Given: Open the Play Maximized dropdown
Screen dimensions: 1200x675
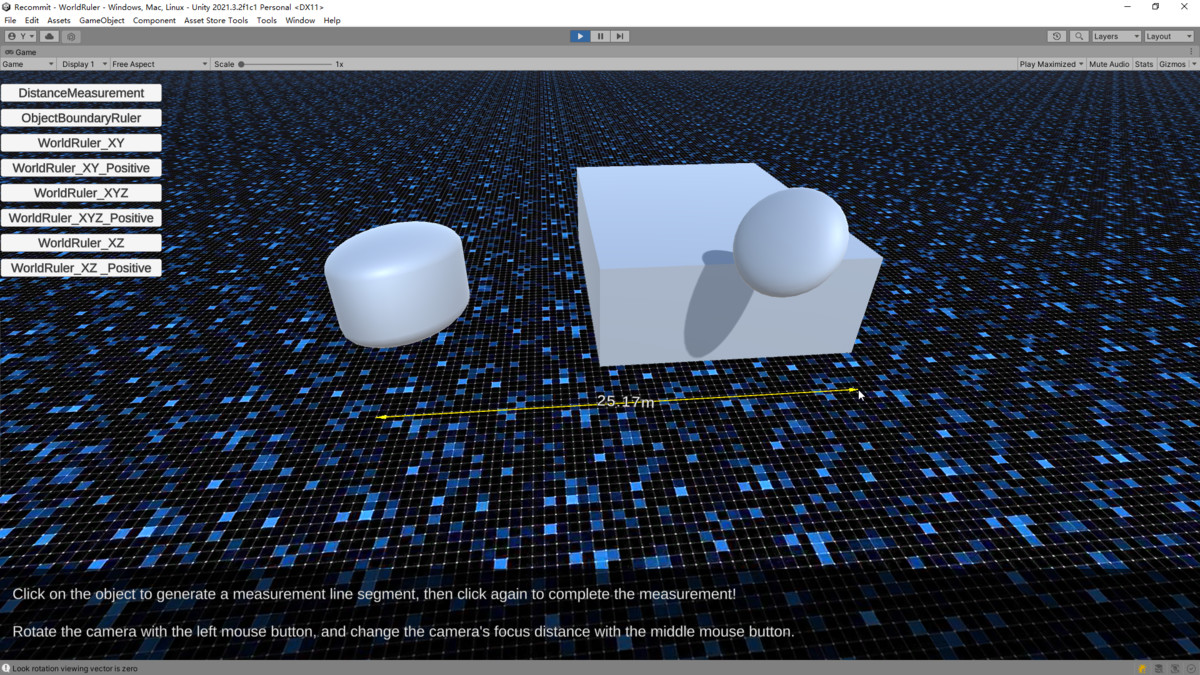Looking at the screenshot, I should click(x=1051, y=64).
